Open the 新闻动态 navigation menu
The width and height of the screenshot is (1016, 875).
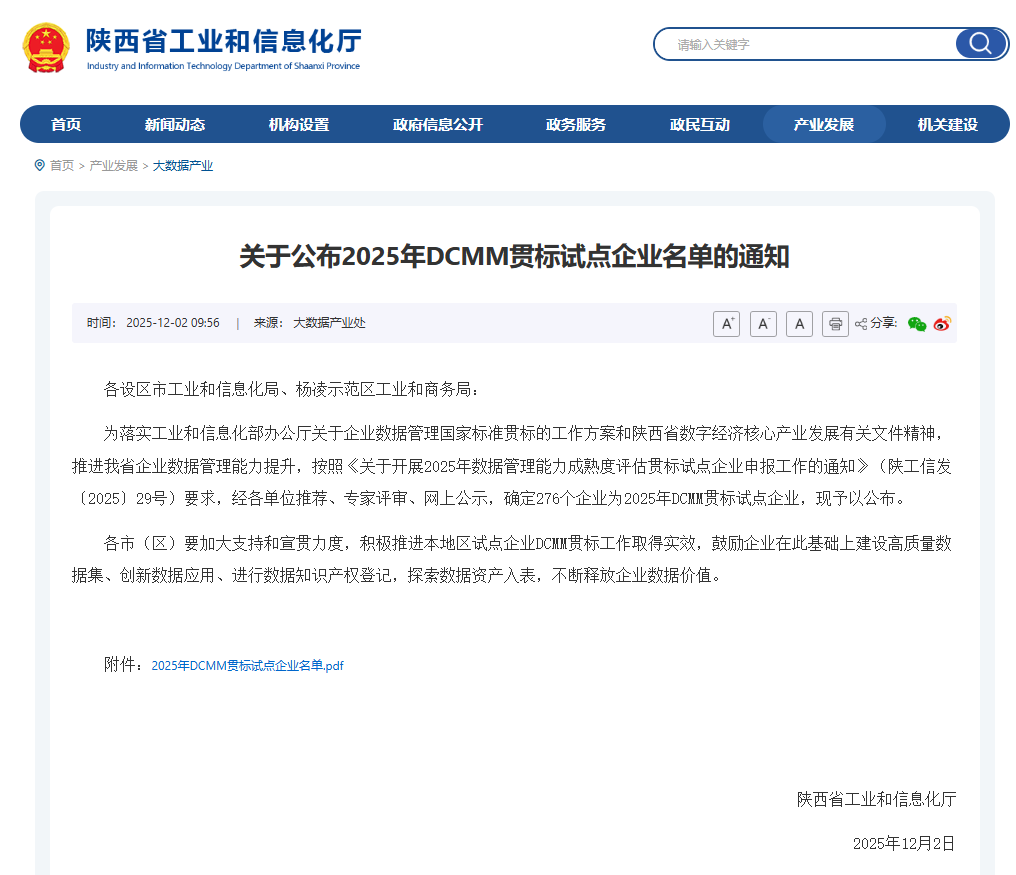pyautogui.click(x=175, y=125)
